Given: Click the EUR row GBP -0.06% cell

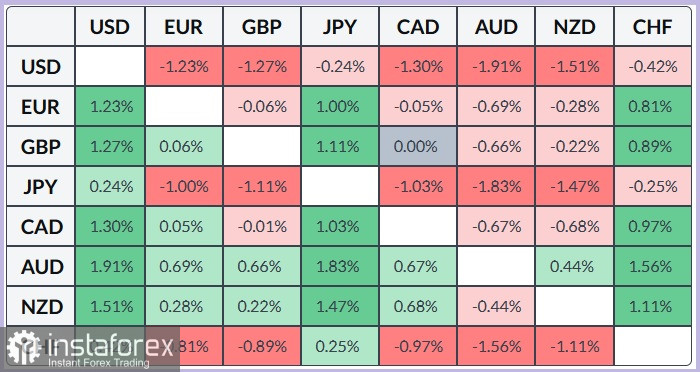Looking at the screenshot, I should pyautogui.click(x=262, y=106).
